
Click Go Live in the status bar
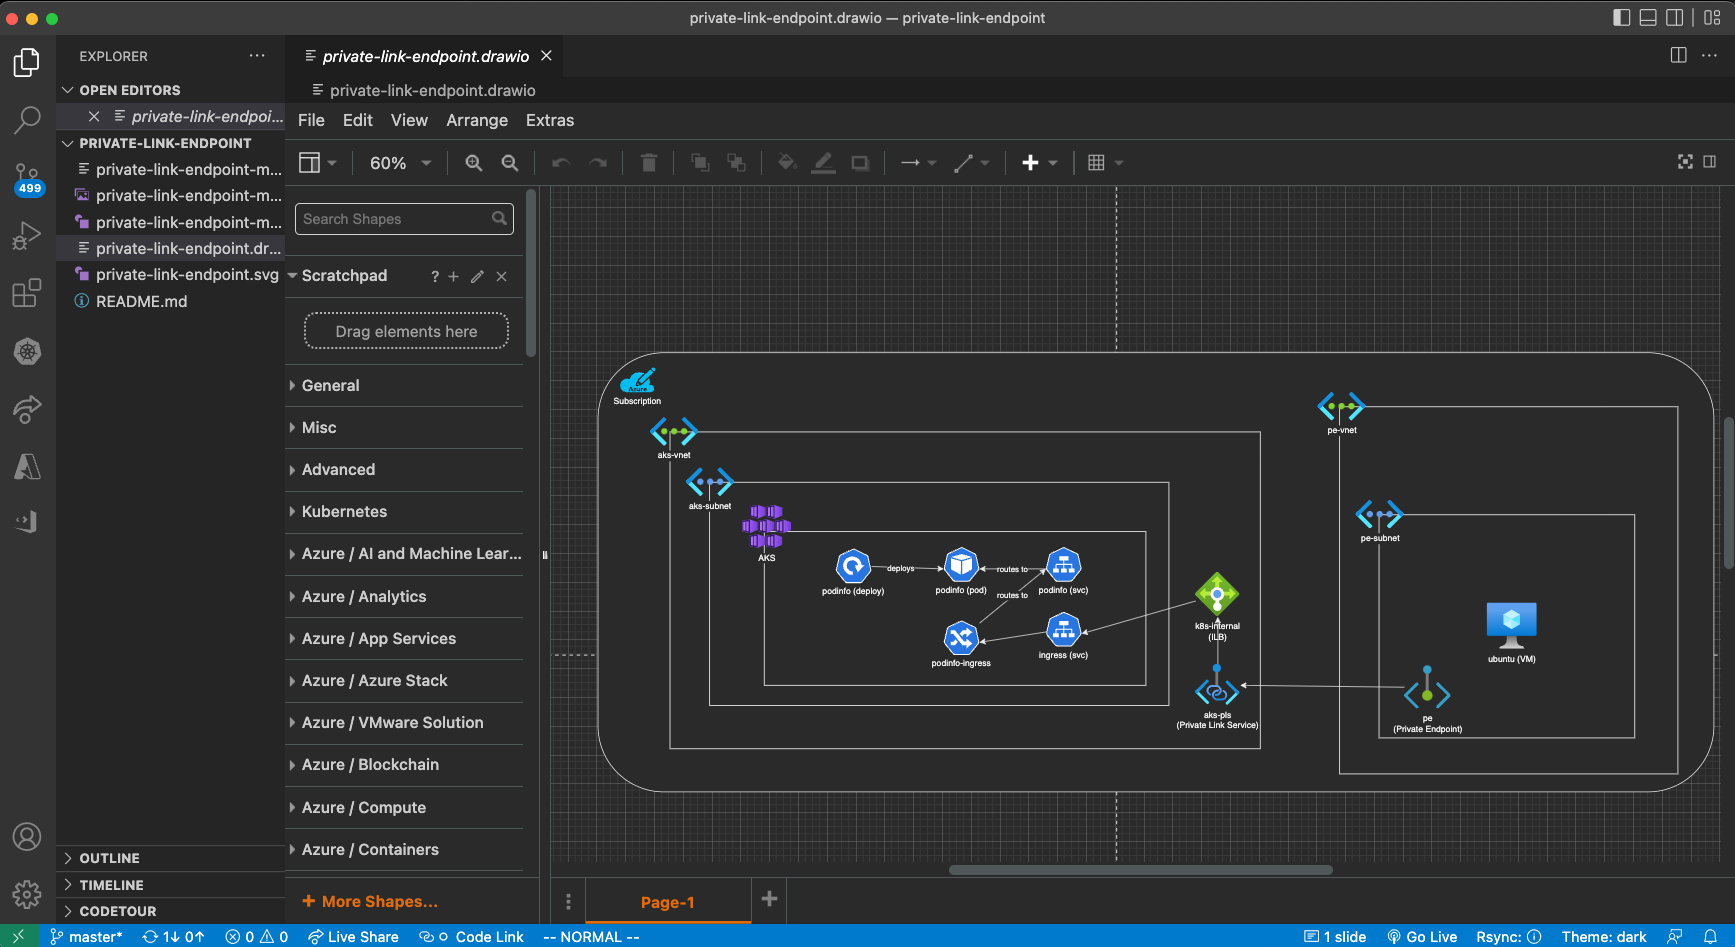coord(1422,936)
